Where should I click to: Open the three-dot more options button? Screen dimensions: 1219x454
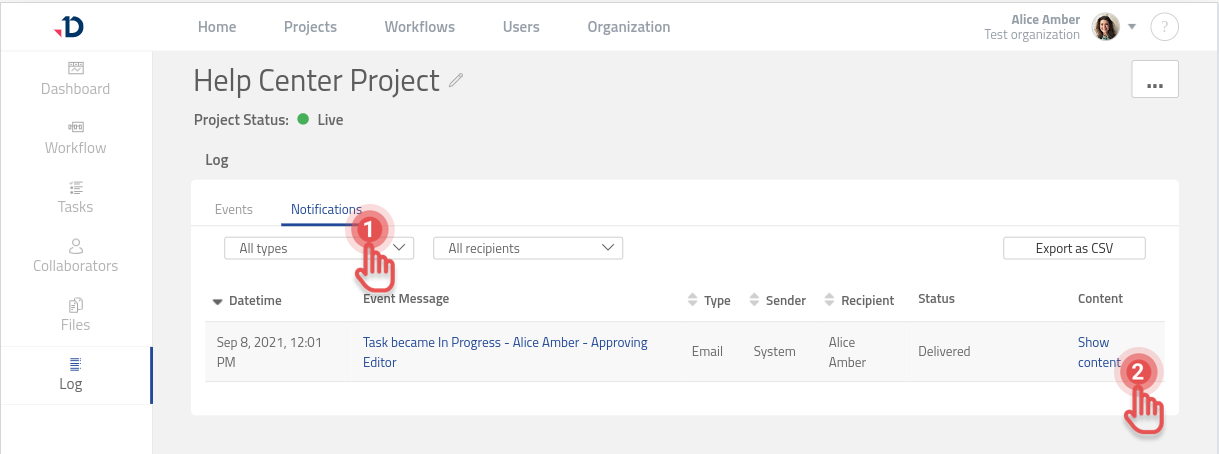(x=1154, y=79)
